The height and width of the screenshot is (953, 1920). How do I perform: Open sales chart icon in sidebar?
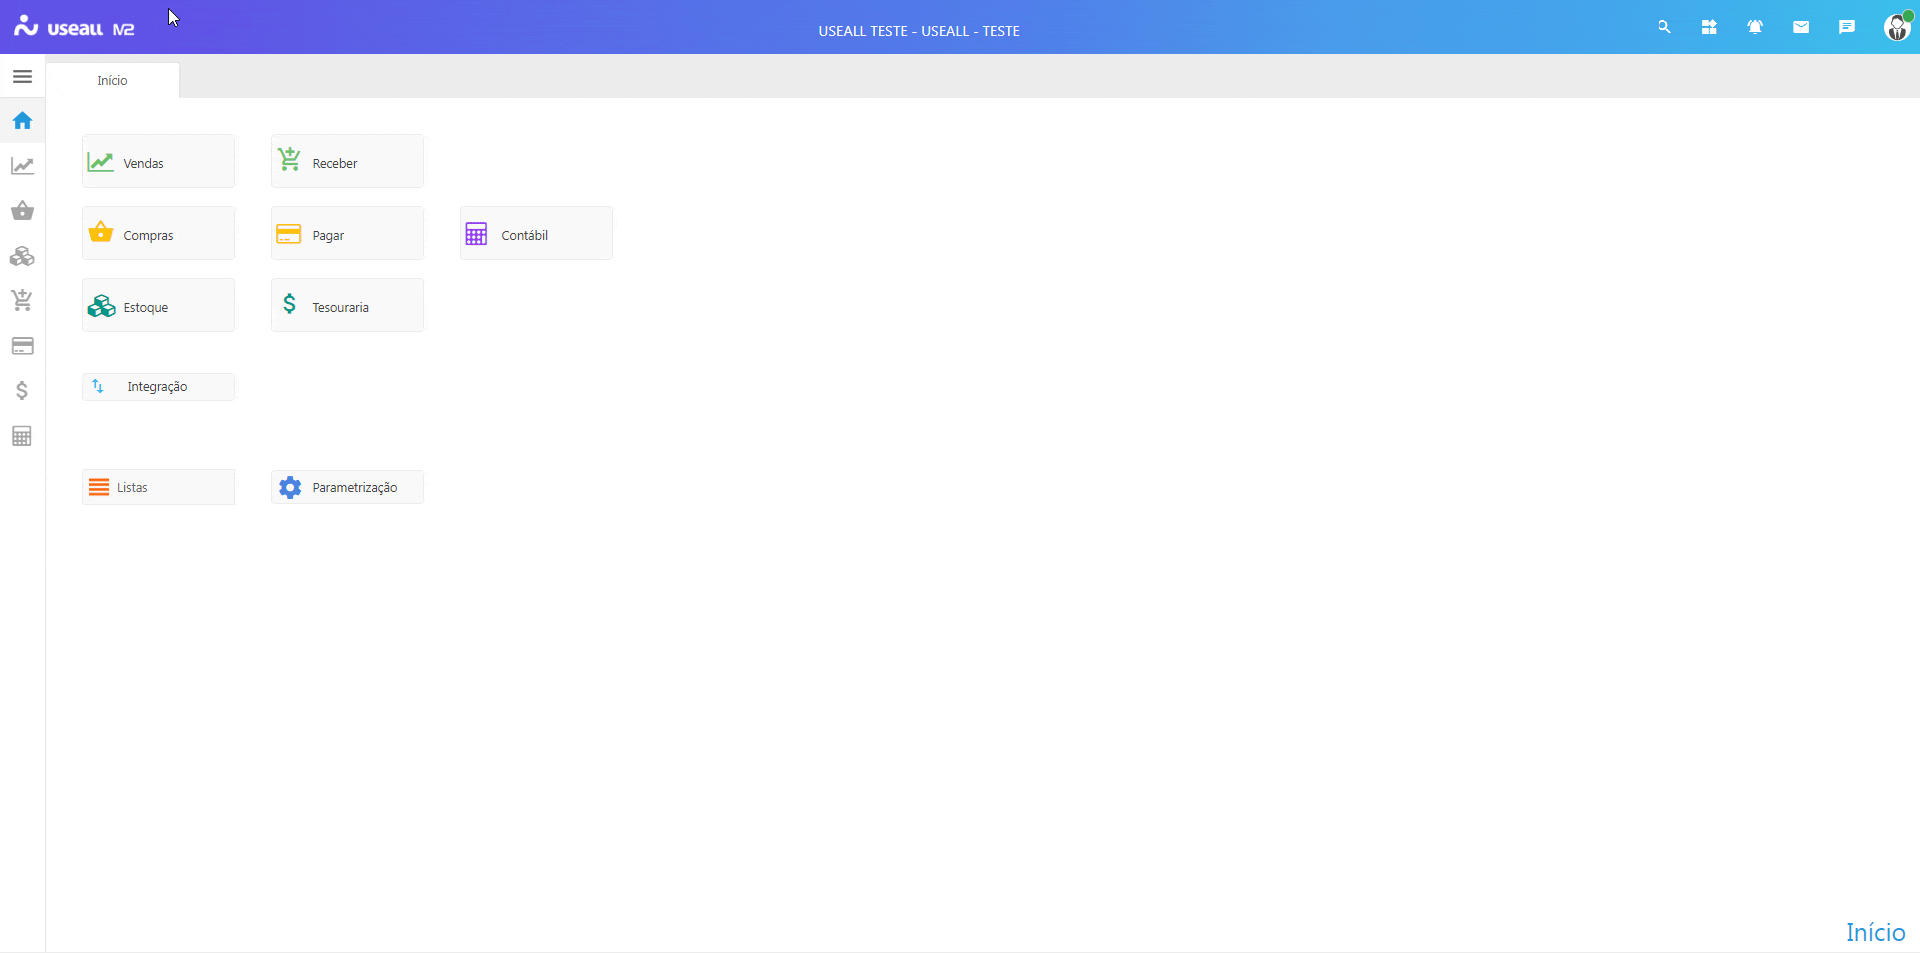pyautogui.click(x=22, y=166)
